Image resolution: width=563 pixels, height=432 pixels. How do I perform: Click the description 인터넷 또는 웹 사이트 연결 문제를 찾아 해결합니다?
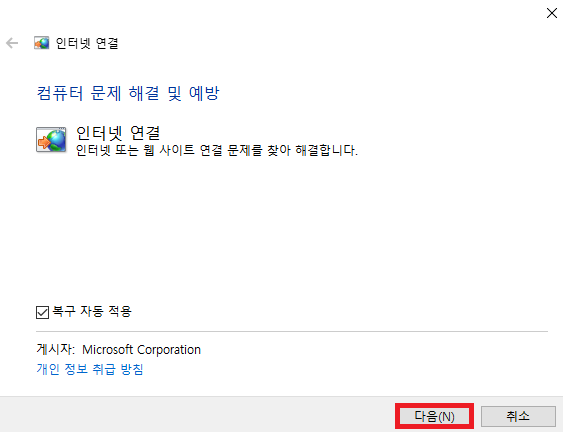click(x=217, y=150)
